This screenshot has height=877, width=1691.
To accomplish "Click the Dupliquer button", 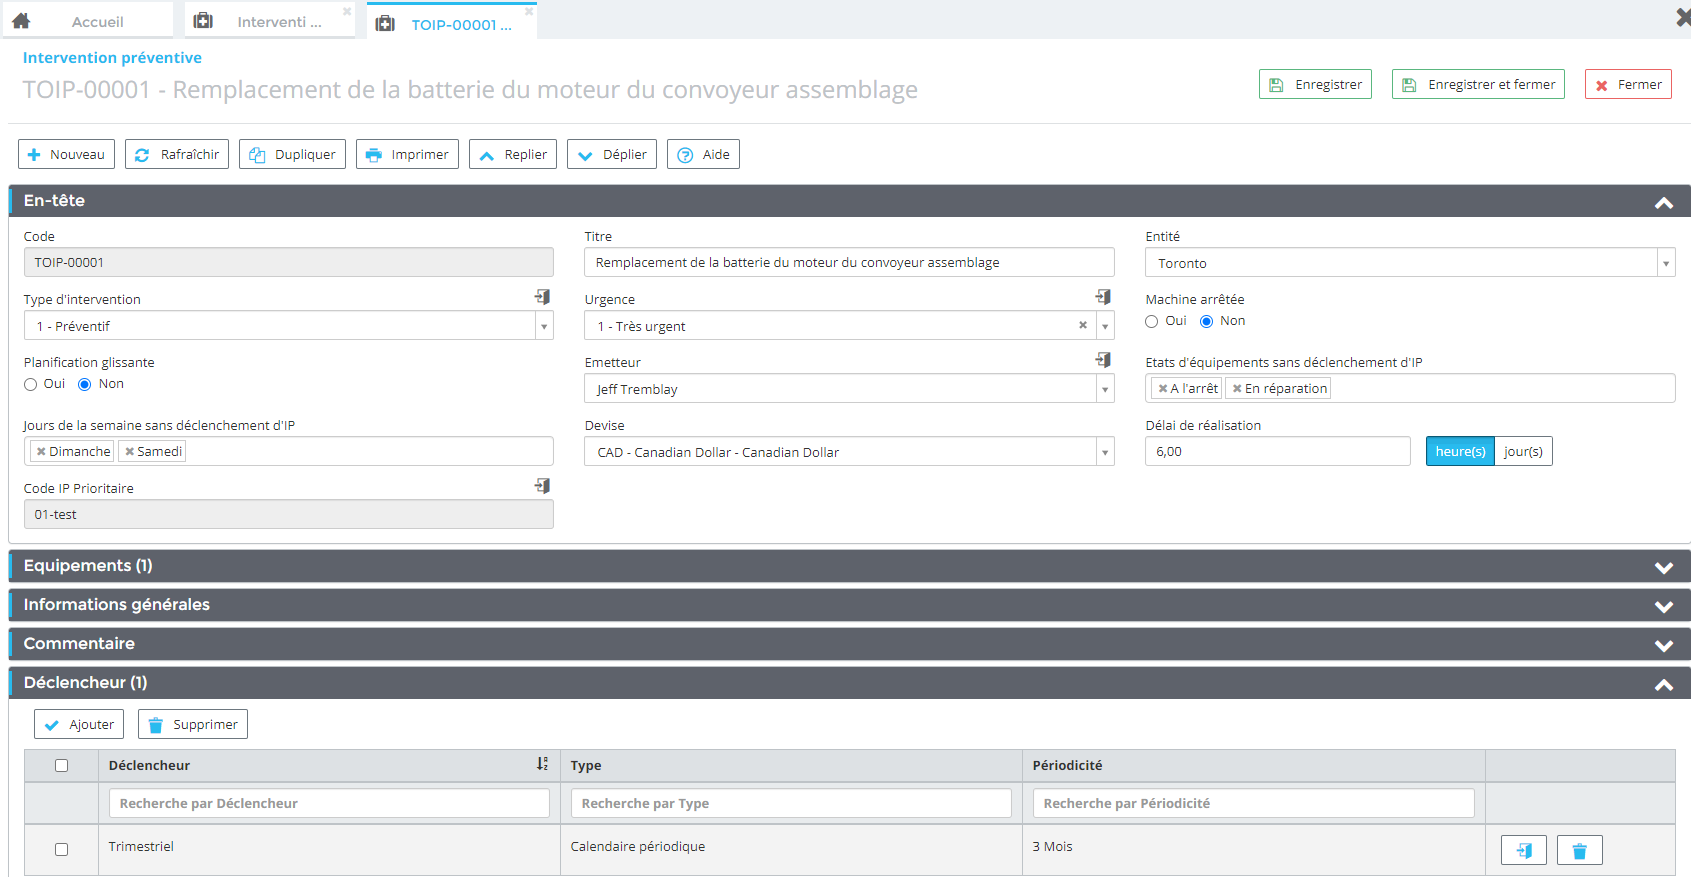I will 292,155.
